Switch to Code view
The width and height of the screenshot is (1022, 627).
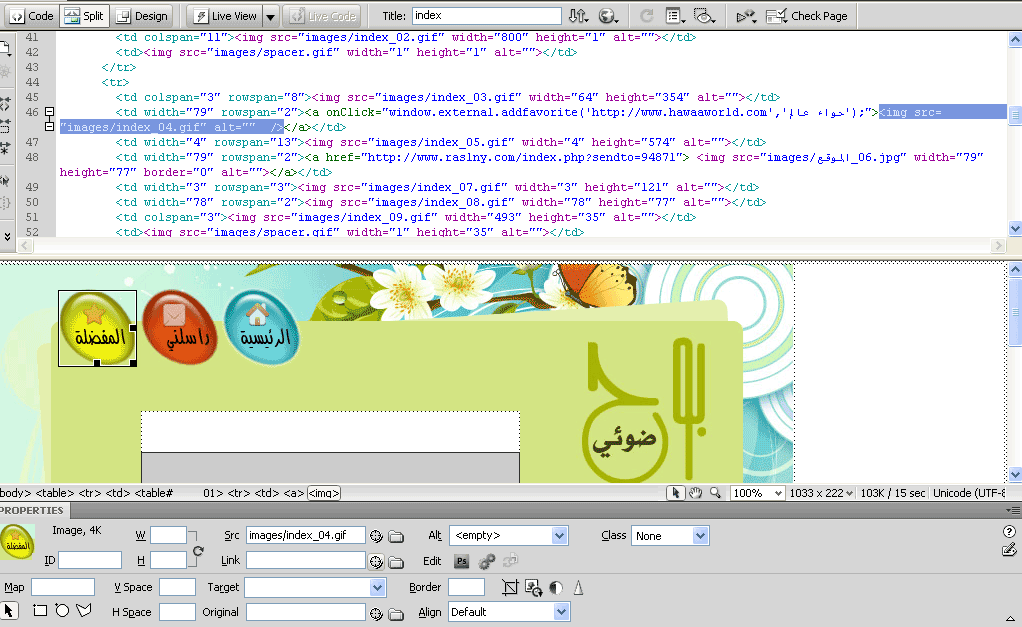click(x=32, y=16)
